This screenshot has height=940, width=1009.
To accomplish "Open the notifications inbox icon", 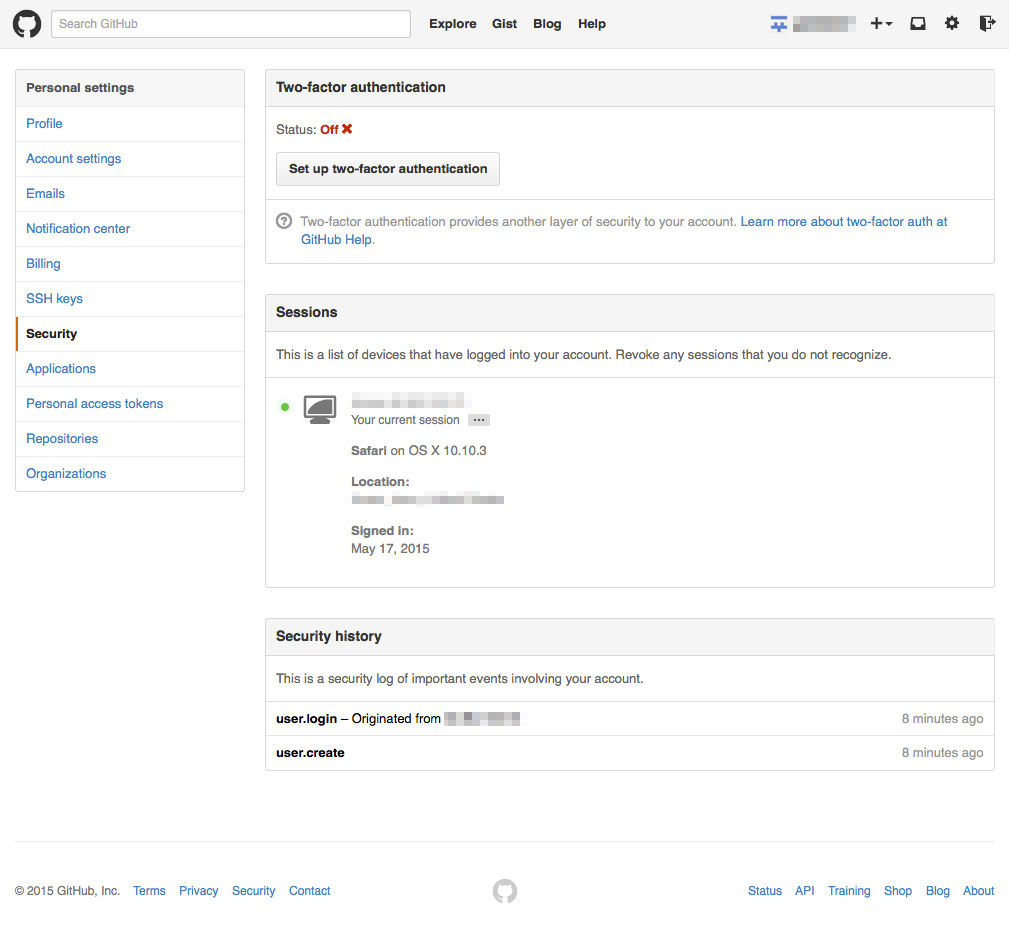I will 918,24.
